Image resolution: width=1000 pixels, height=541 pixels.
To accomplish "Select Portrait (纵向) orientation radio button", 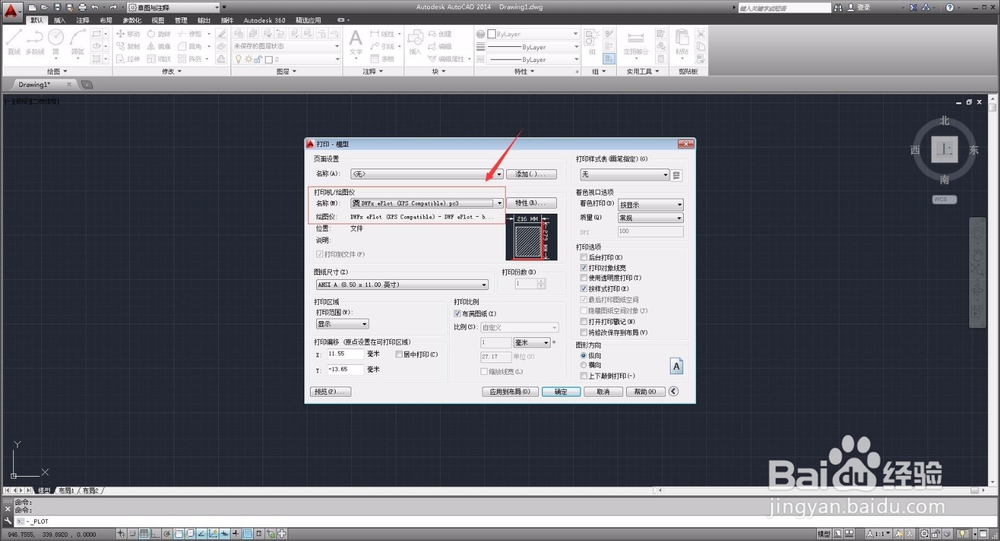I will [584, 355].
